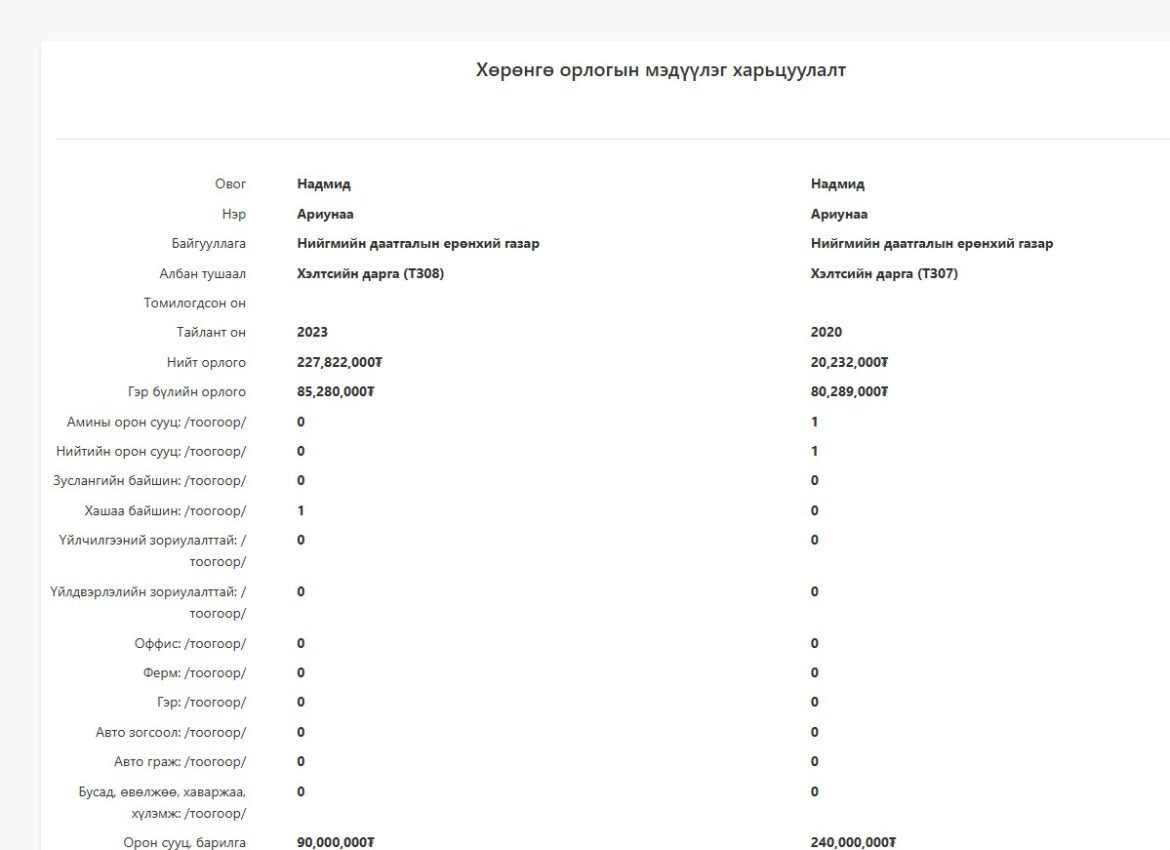
Task: Select the Амины орон сууц row label
Action: point(156,422)
